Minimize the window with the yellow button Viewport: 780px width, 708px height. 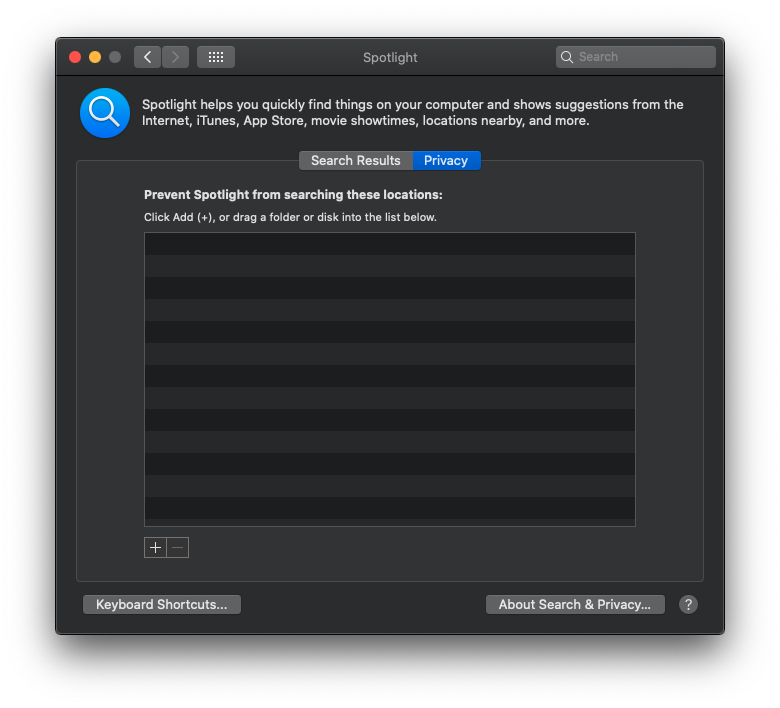pyautogui.click(x=95, y=57)
